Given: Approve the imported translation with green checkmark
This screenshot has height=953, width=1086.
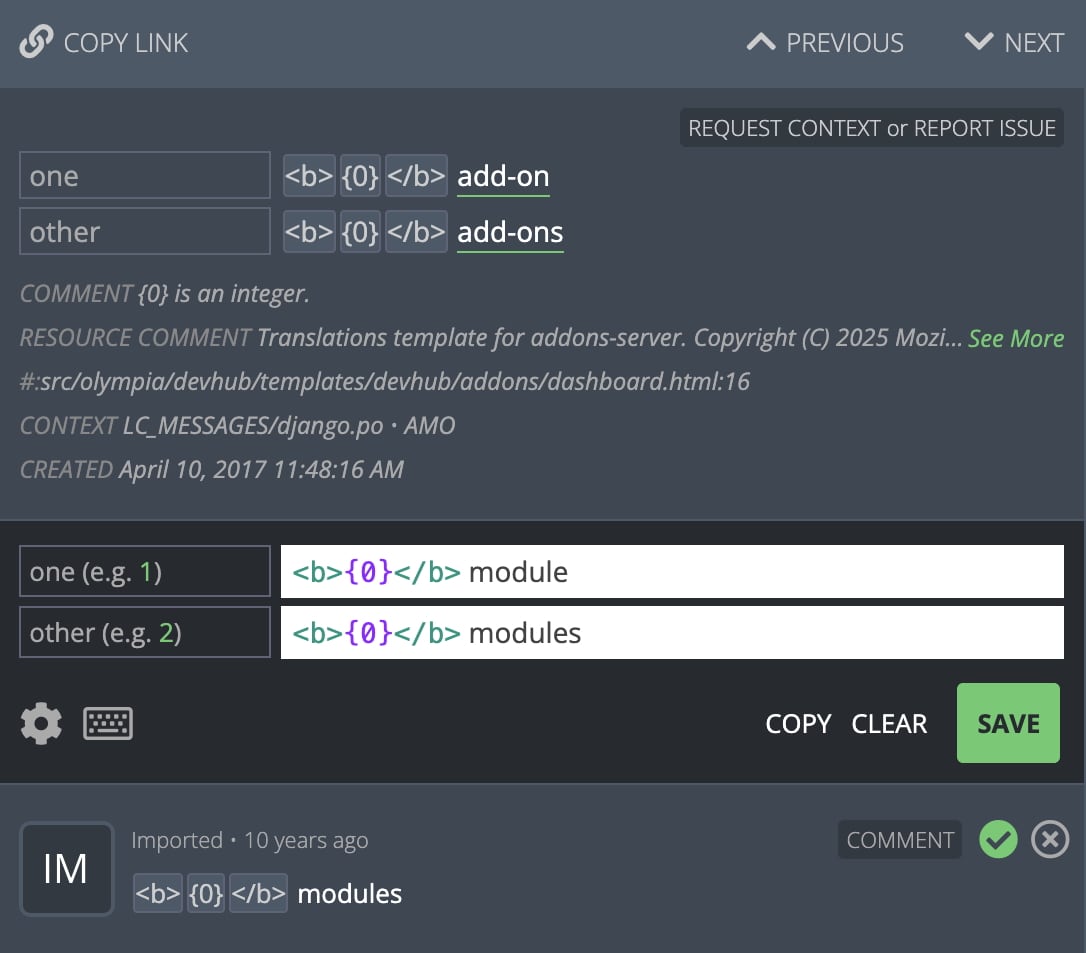Looking at the screenshot, I should (x=998, y=840).
